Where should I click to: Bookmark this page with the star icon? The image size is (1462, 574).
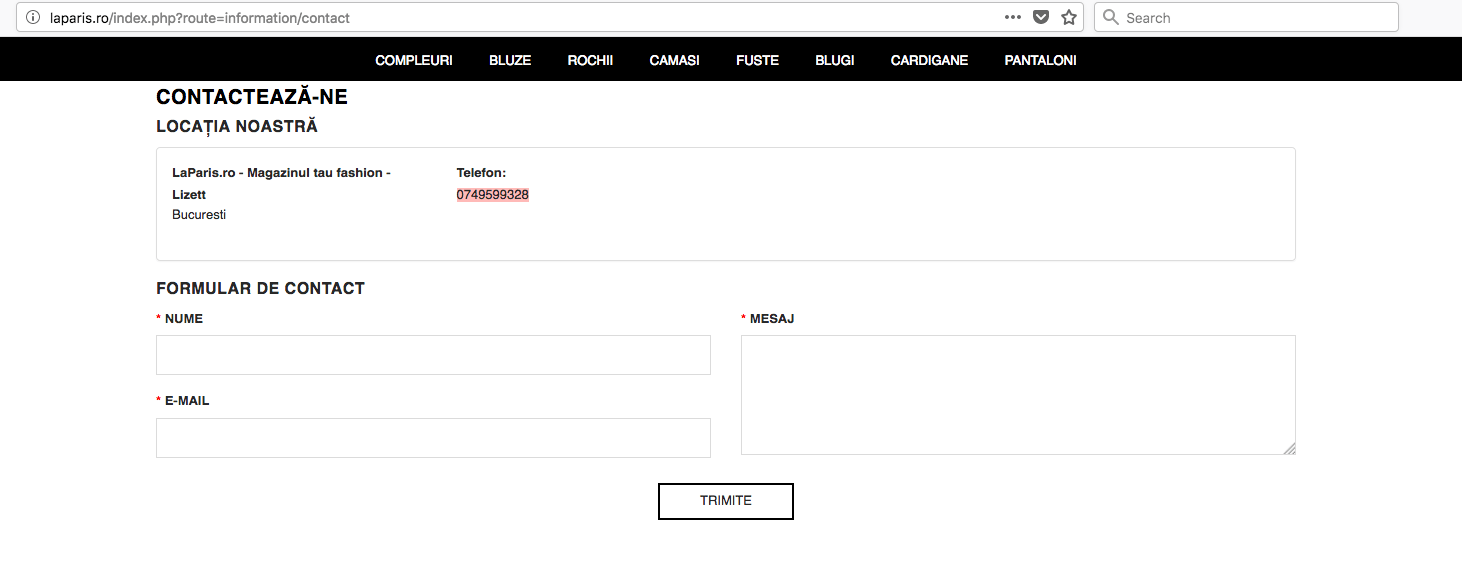[1069, 18]
